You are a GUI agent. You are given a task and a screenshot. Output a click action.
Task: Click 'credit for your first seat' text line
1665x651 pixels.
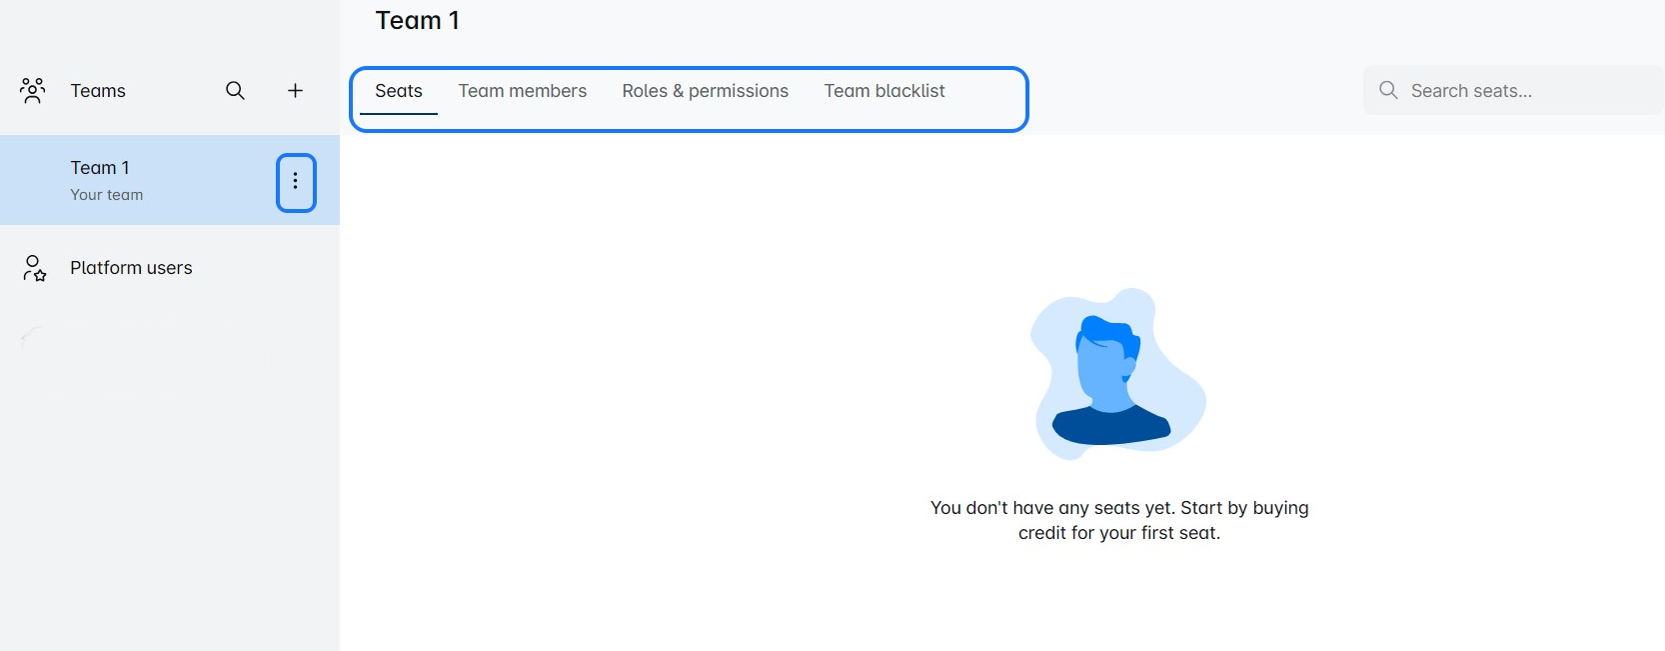[x=1119, y=533]
